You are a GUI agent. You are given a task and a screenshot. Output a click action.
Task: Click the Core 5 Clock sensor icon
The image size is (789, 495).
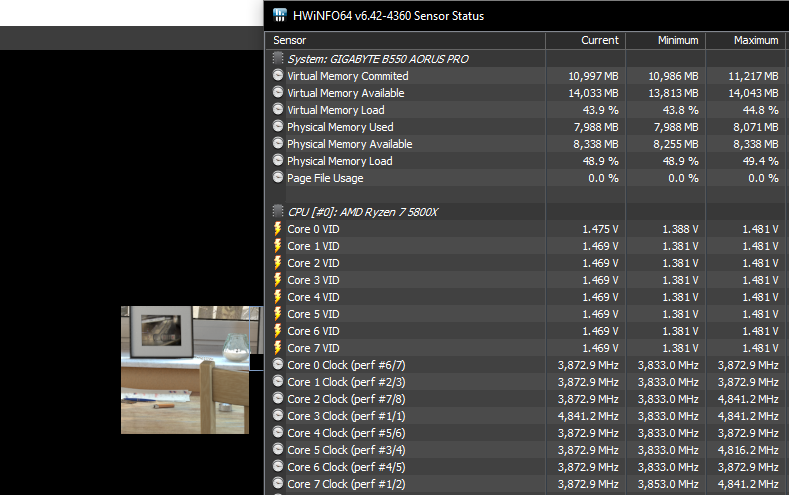click(278, 449)
